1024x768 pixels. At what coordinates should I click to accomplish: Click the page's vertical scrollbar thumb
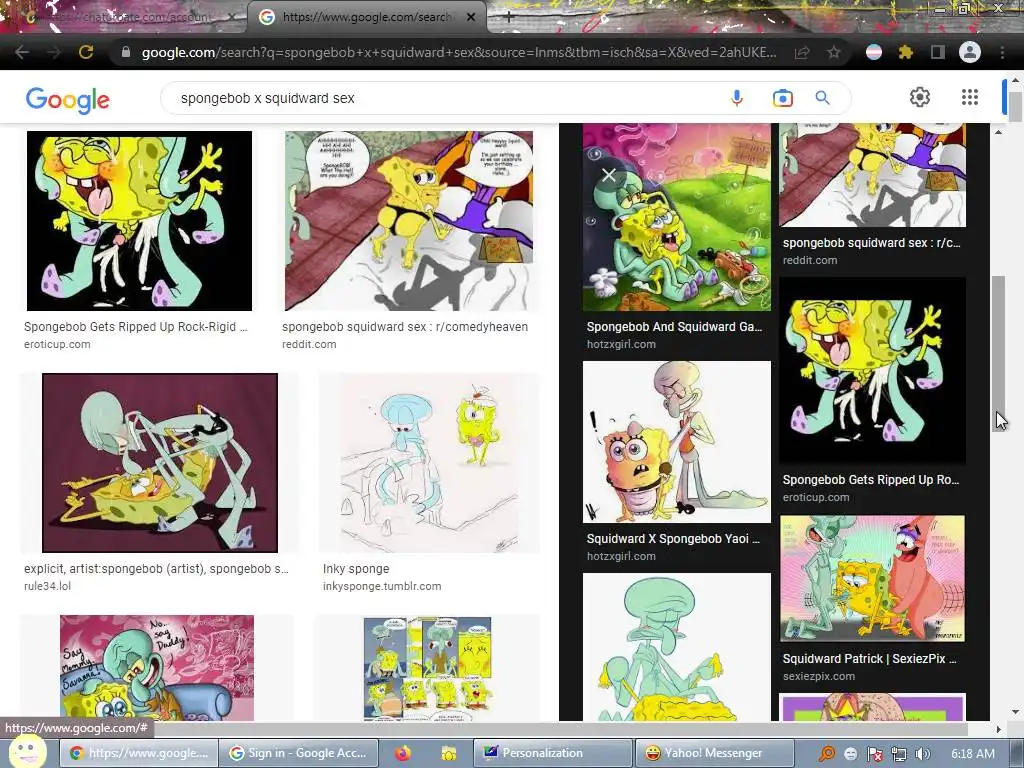(1015, 106)
